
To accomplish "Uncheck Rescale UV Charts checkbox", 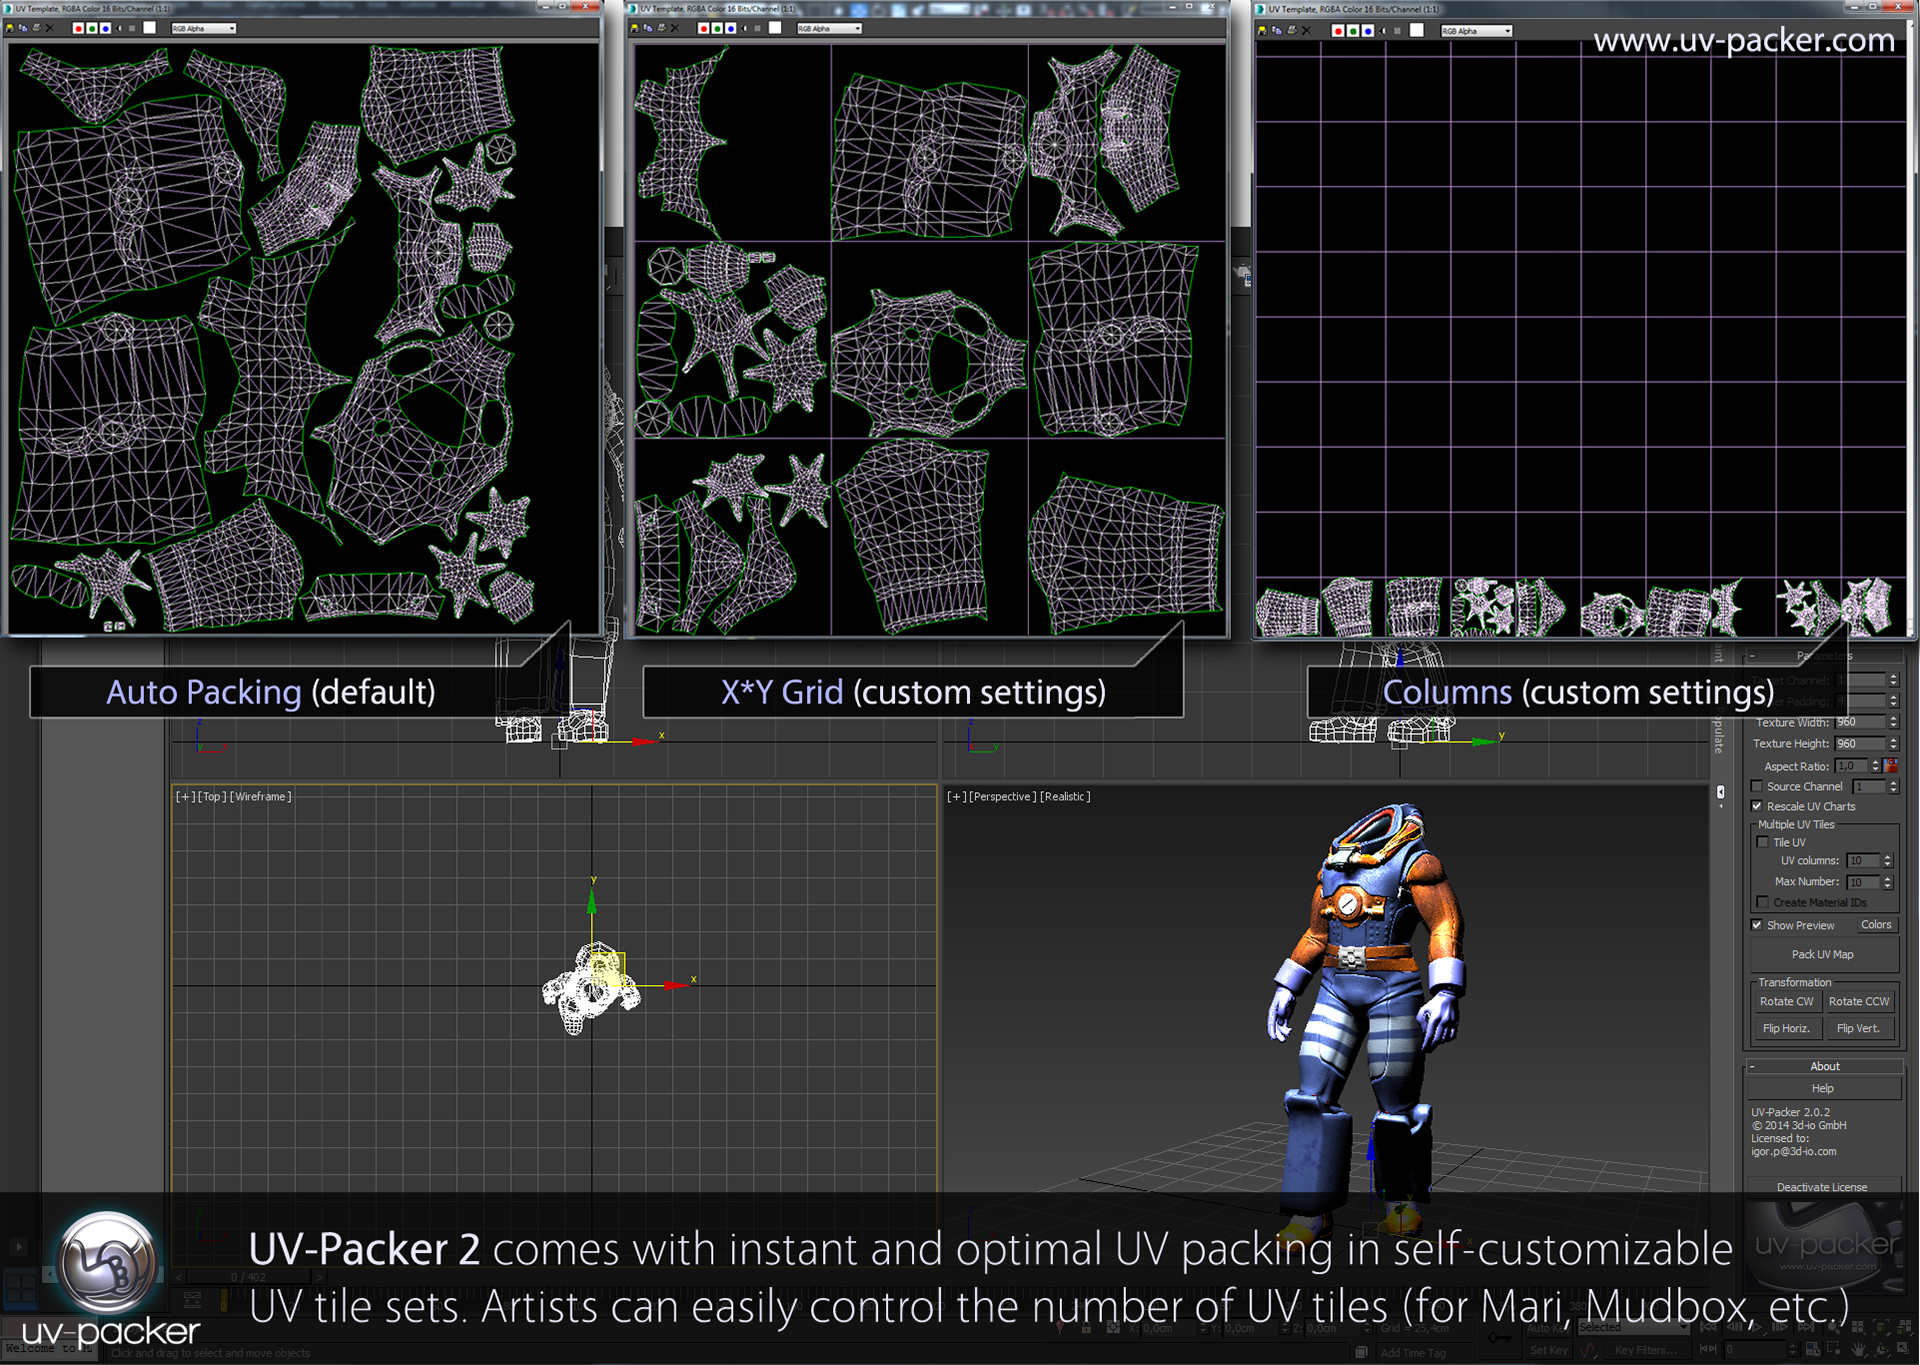I will [1756, 806].
